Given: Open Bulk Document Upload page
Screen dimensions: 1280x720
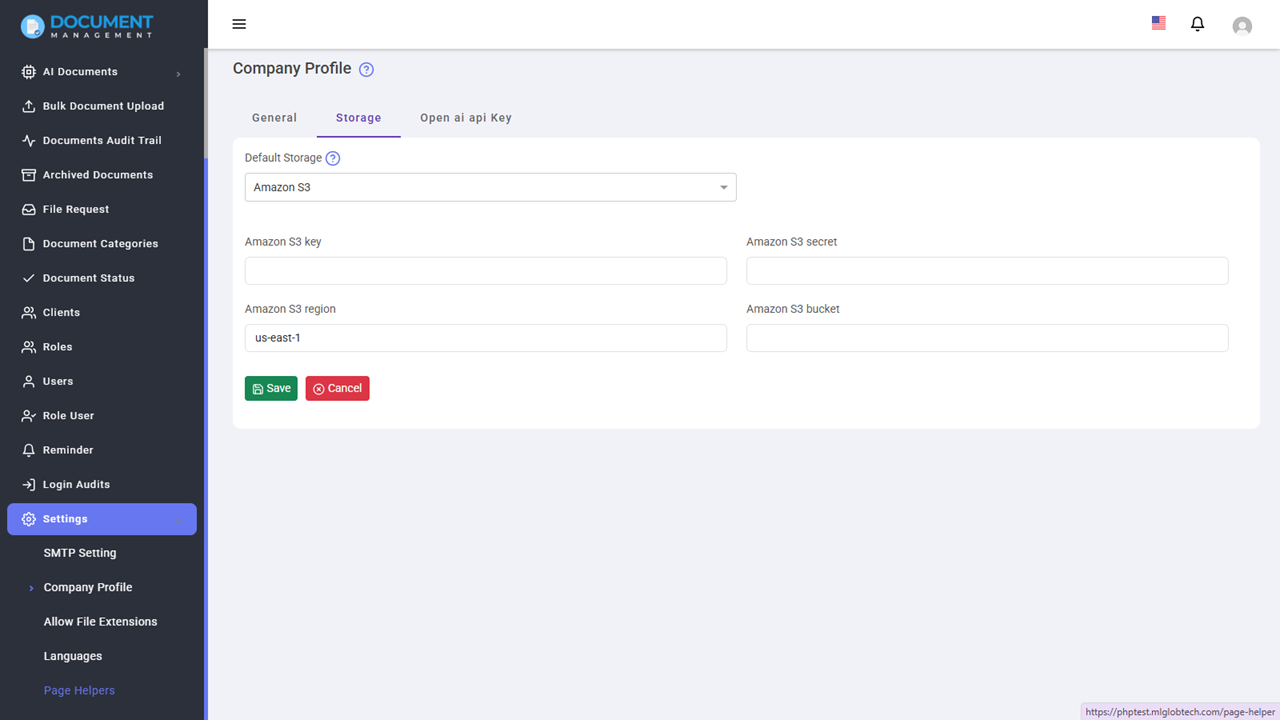Looking at the screenshot, I should click(x=103, y=106).
